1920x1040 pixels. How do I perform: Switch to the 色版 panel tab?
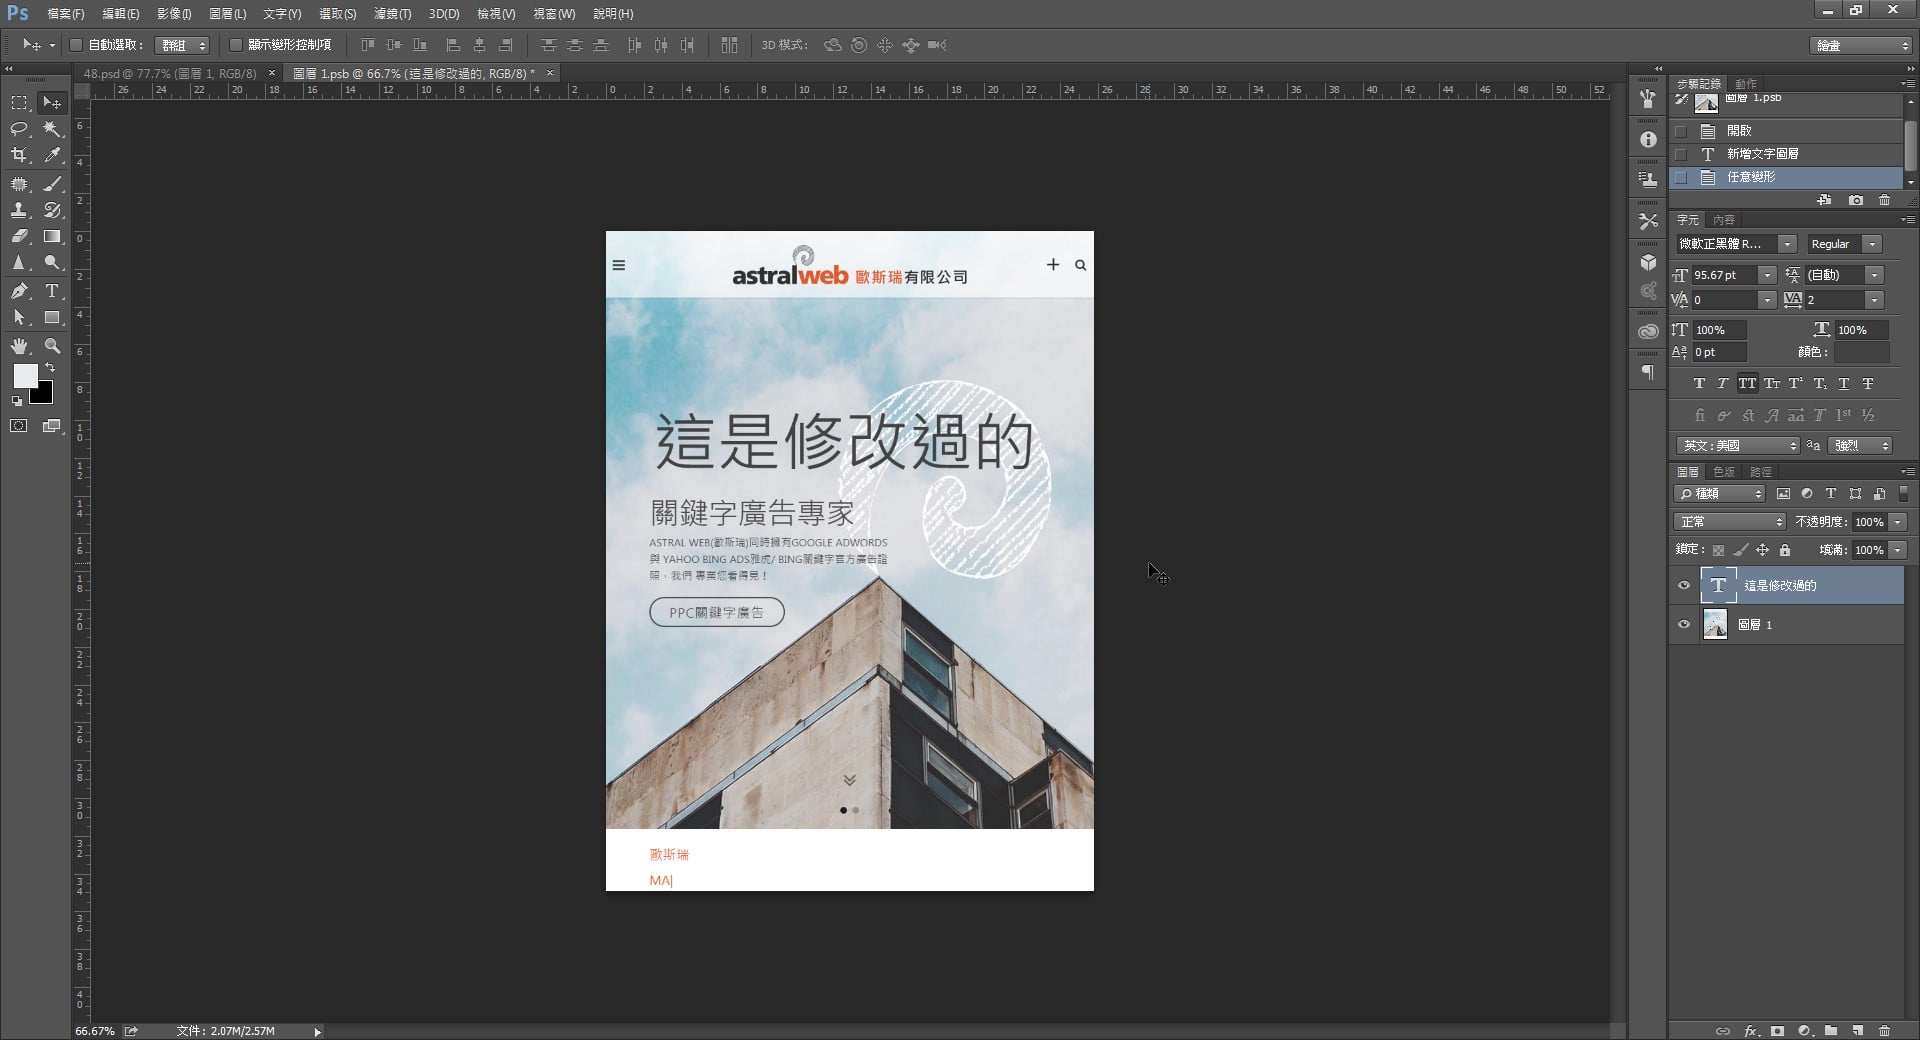[x=1724, y=472]
